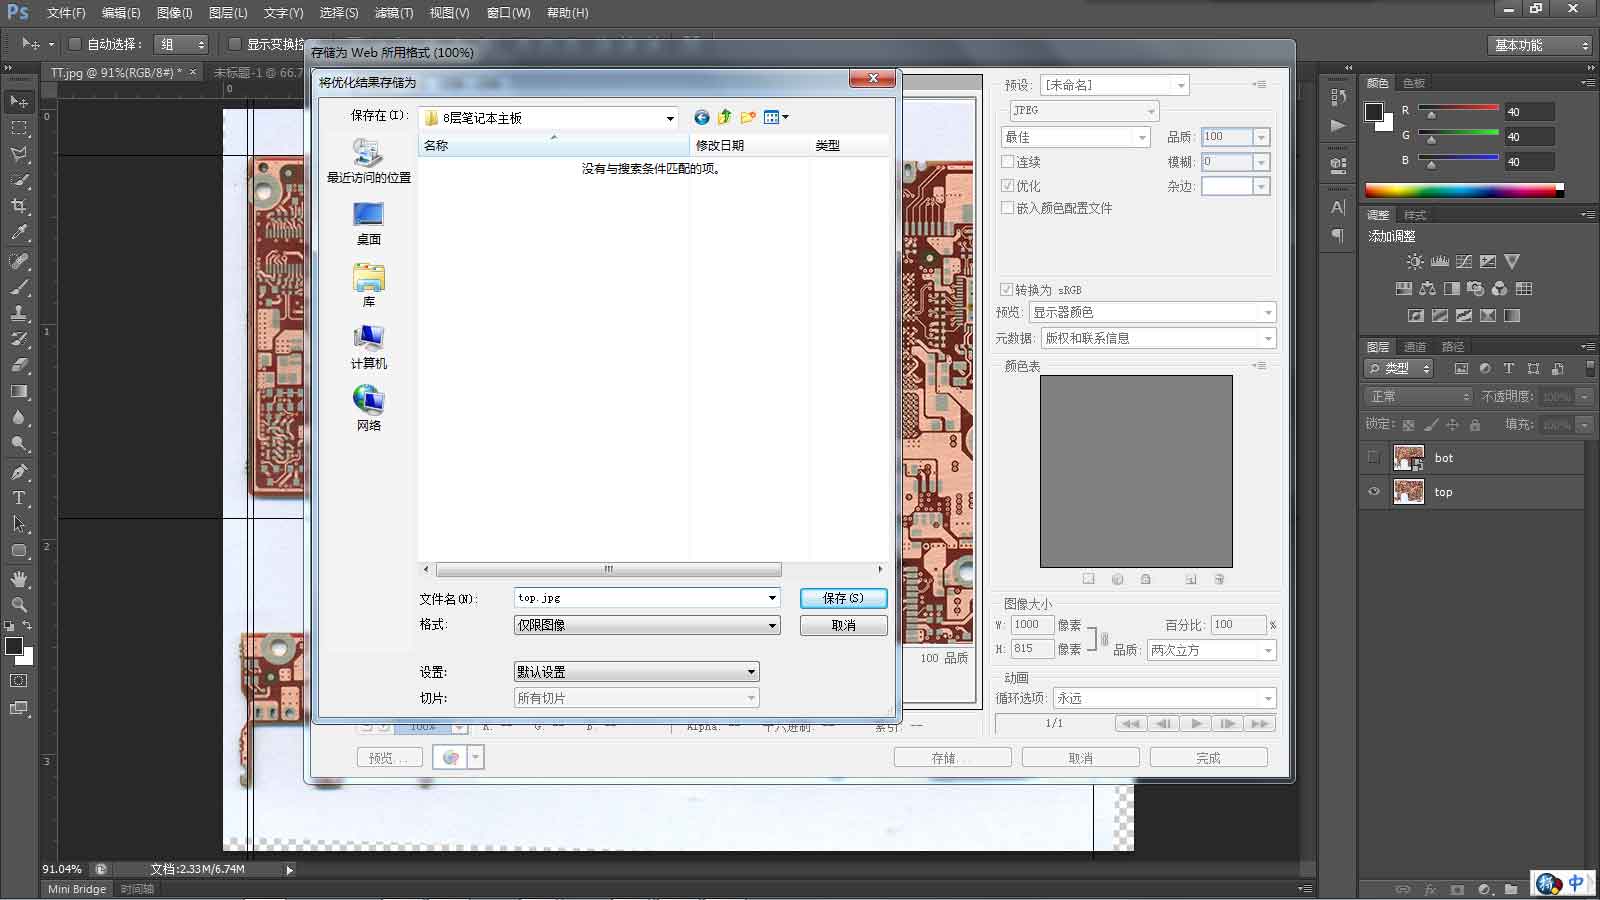Select the Pen tool
This screenshot has height=900, width=1600.
tap(19, 471)
